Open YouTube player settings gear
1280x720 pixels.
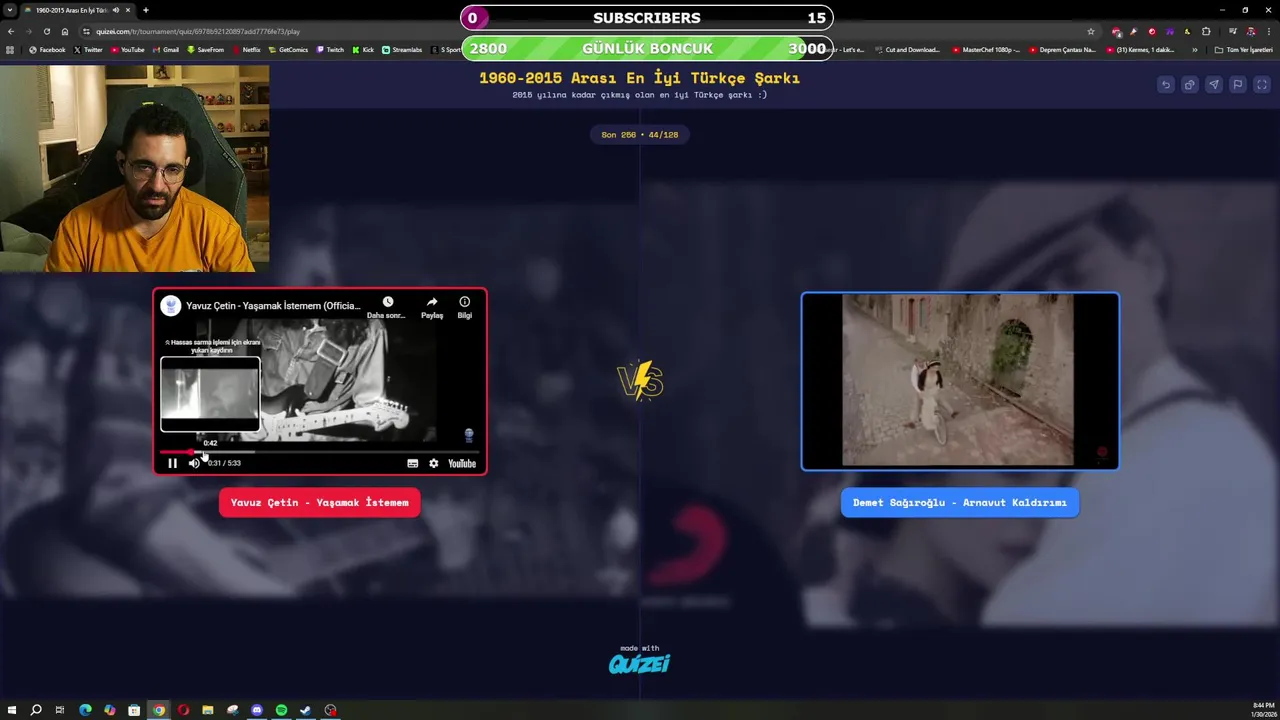433,463
